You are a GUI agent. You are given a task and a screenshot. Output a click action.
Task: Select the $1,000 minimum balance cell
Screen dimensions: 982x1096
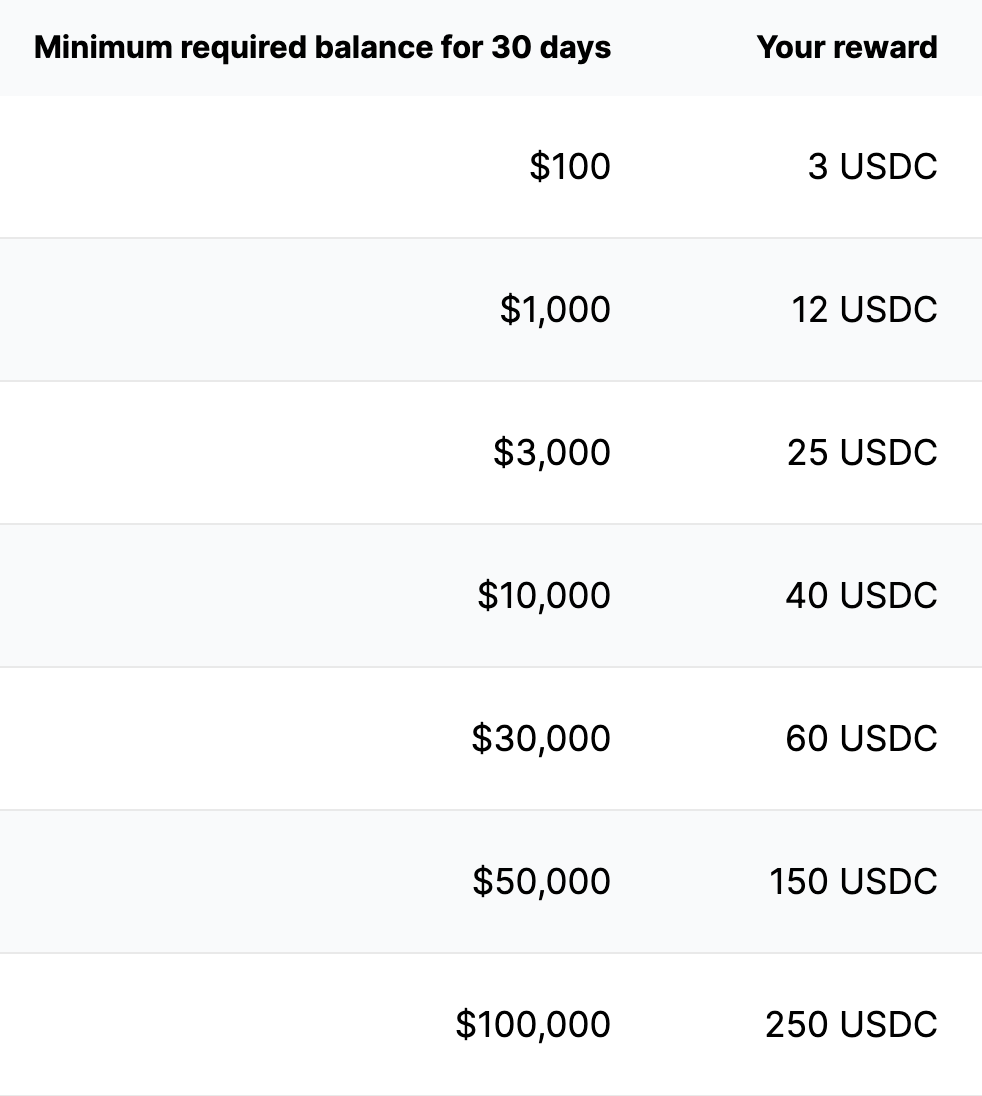tap(555, 309)
